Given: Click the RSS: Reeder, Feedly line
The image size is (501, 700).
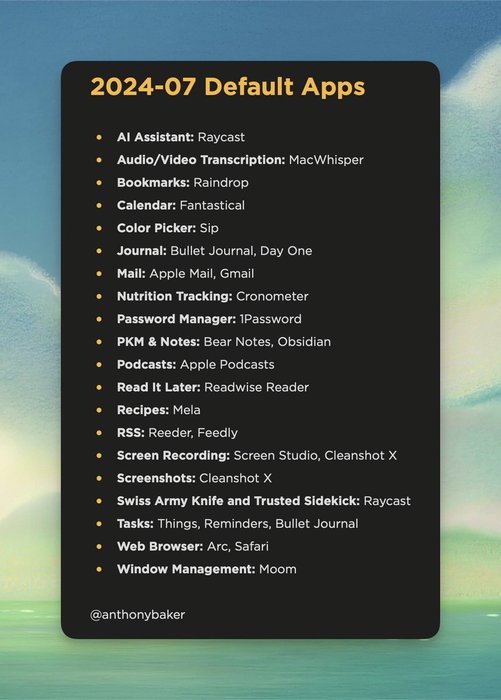Looking at the screenshot, I should tap(177, 433).
